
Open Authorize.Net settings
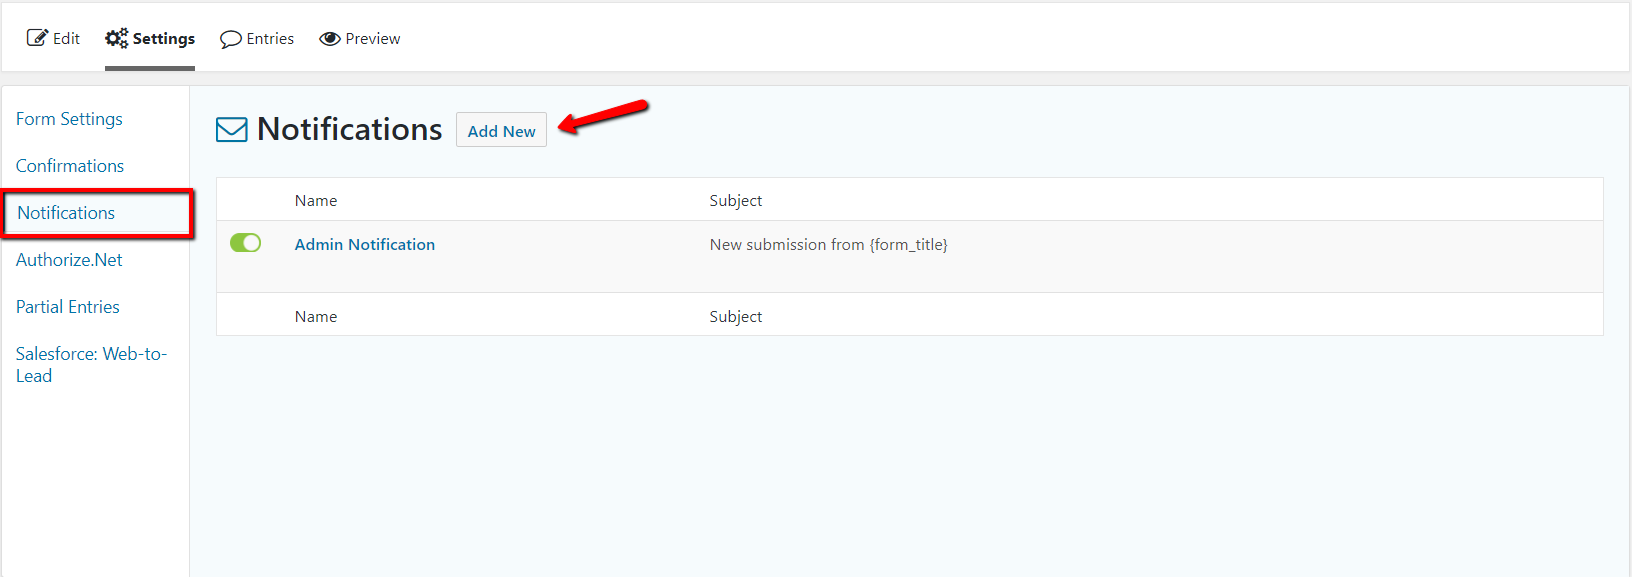point(69,260)
